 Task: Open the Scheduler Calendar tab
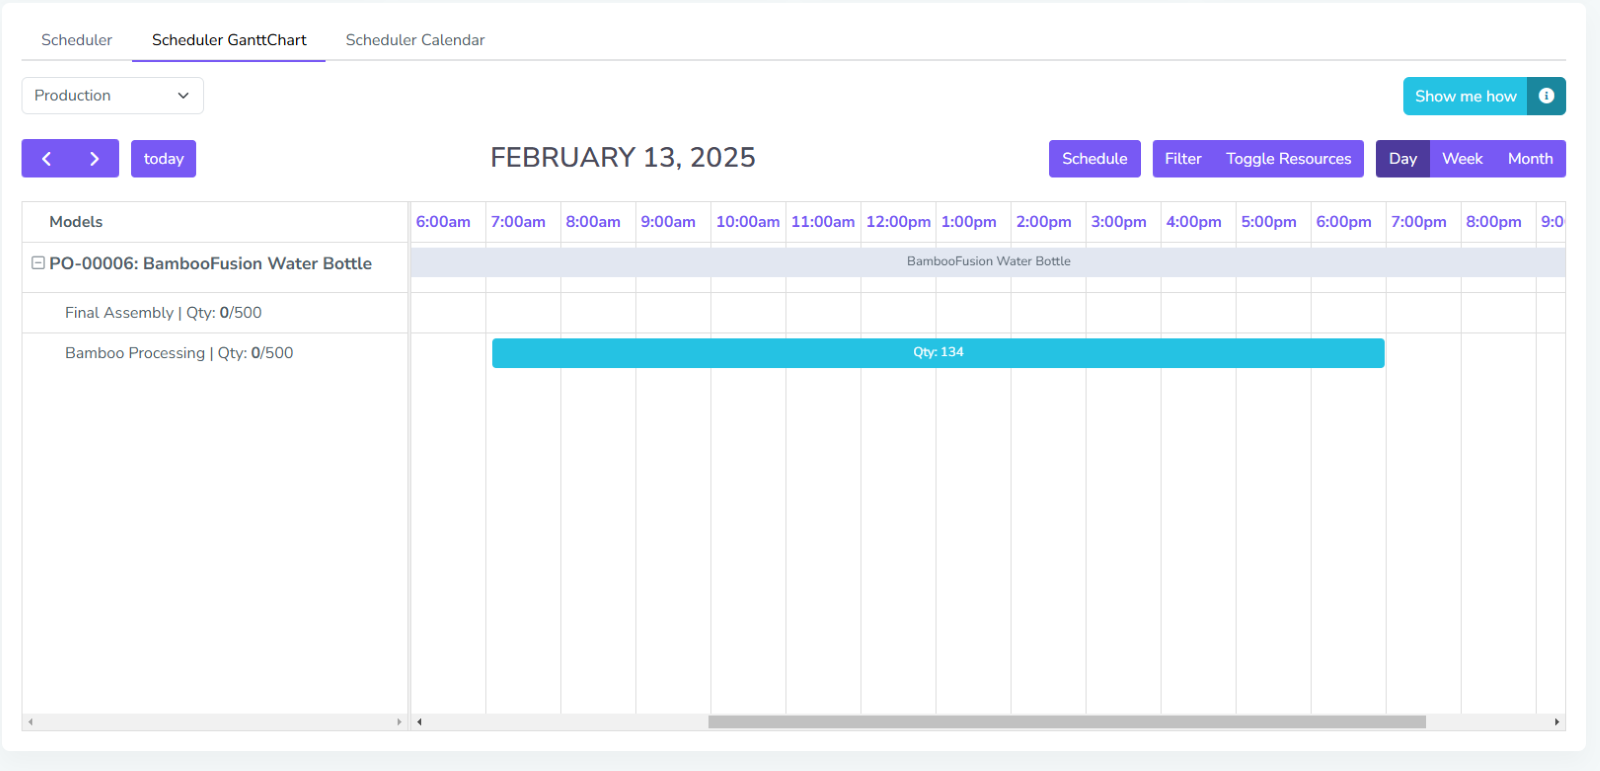tap(415, 40)
